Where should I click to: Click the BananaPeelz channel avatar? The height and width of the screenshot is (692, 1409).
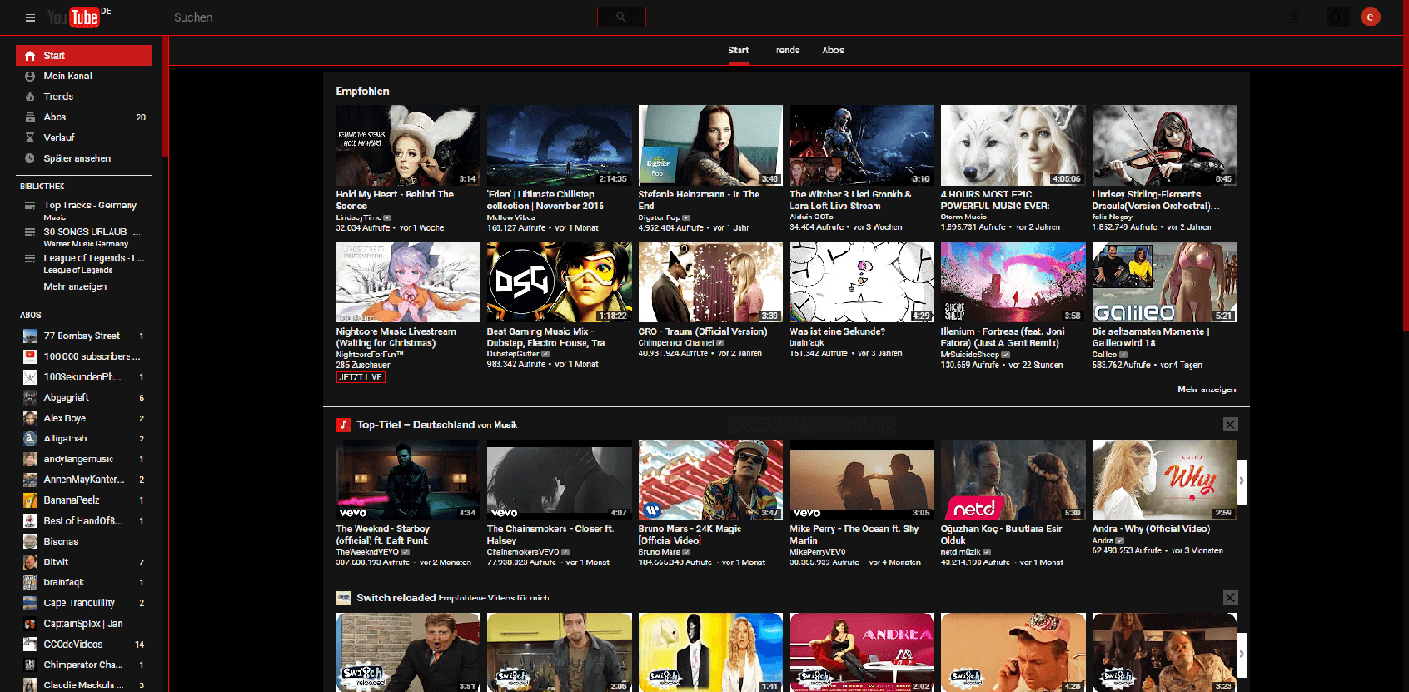click(30, 500)
